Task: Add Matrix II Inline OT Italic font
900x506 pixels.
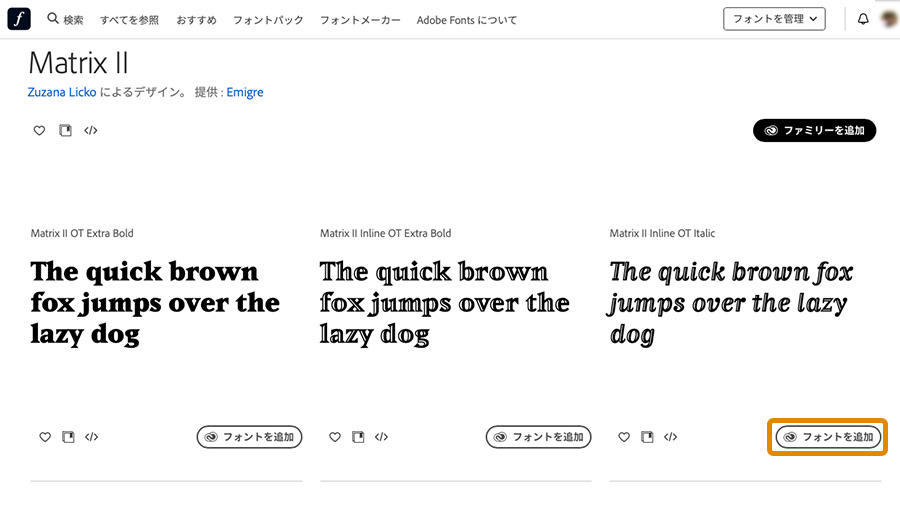Action: tap(829, 437)
